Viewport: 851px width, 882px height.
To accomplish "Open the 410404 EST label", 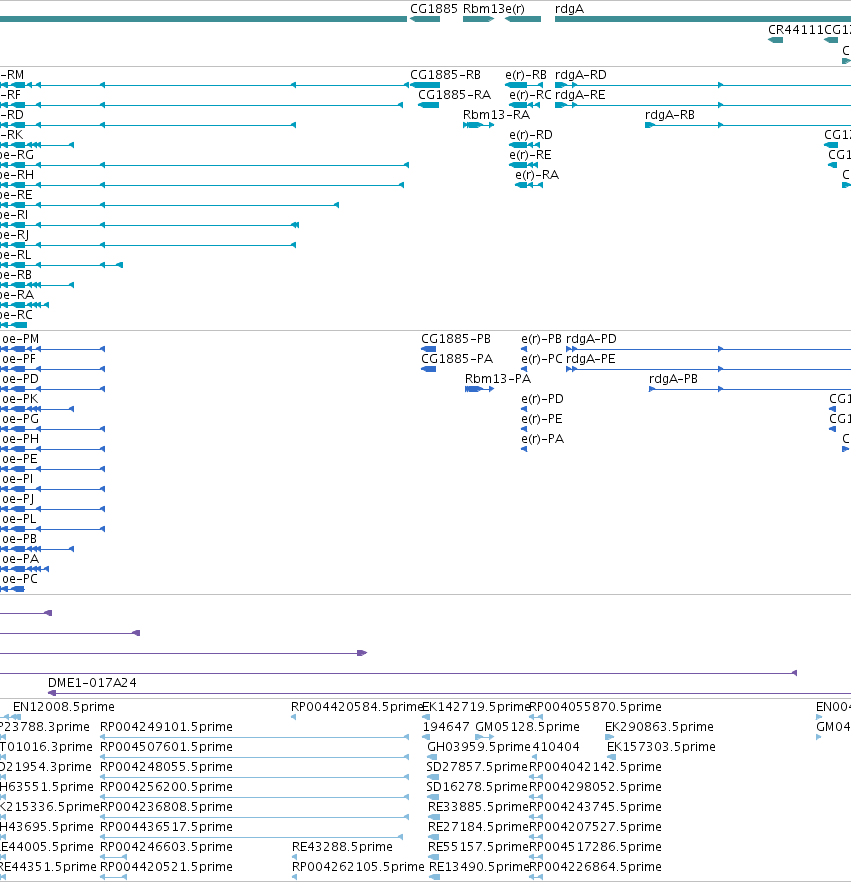I will [x=556, y=746].
